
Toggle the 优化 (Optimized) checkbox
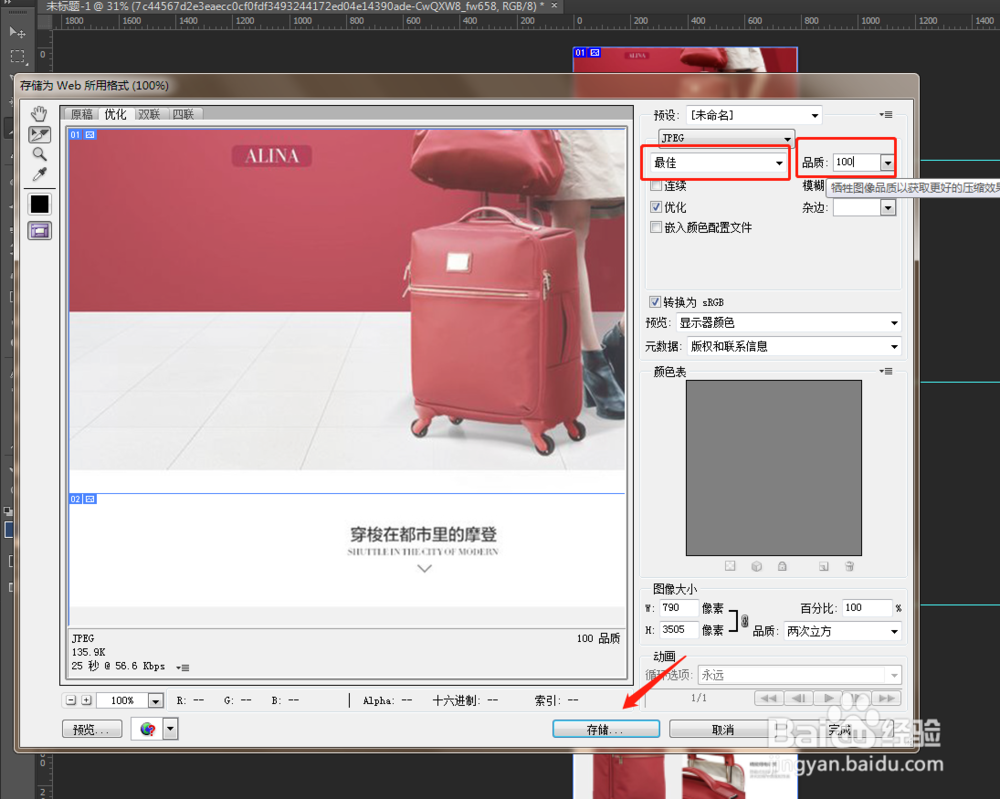656,207
